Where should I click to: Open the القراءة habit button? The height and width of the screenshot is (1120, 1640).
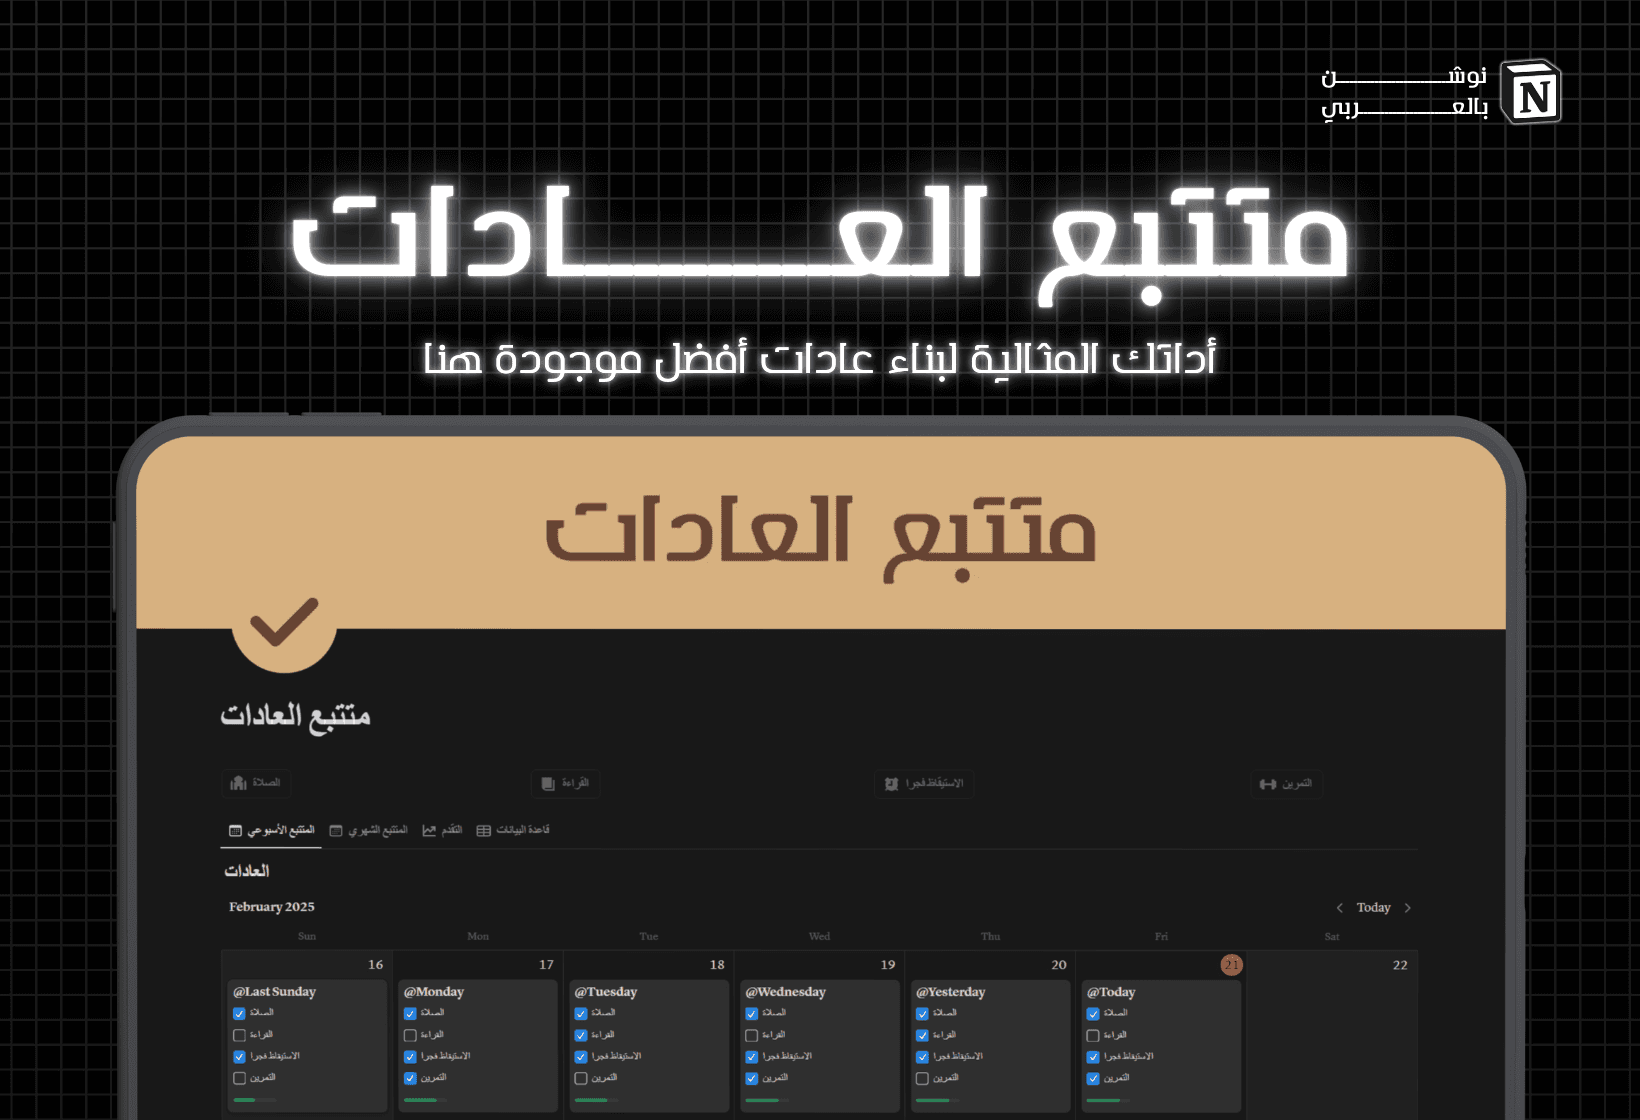(x=566, y=783)
